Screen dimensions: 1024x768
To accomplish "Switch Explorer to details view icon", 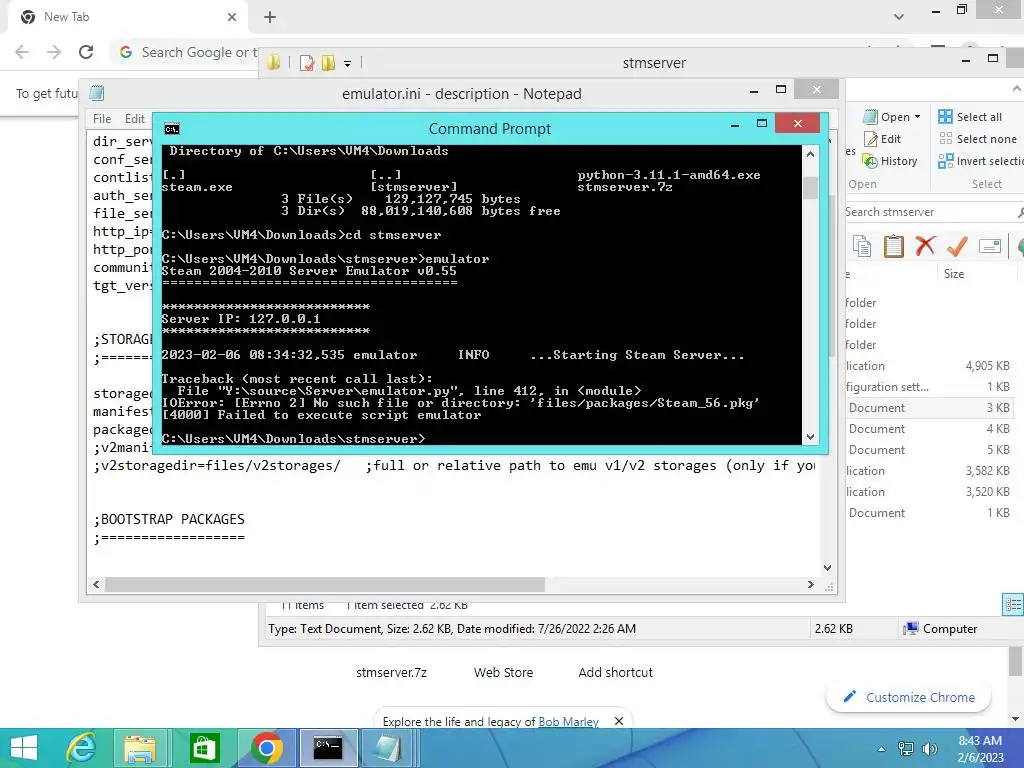I will pos(1013,604).
